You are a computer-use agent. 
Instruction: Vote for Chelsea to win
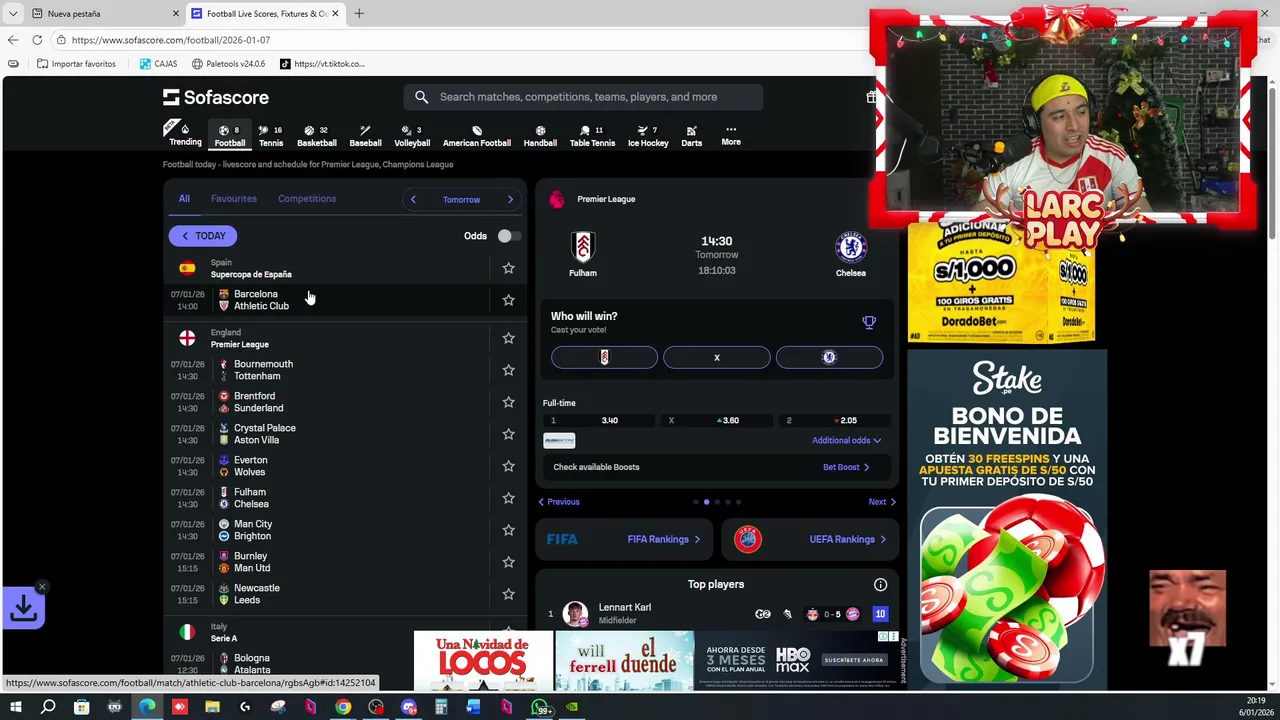[x=829, y=357]
